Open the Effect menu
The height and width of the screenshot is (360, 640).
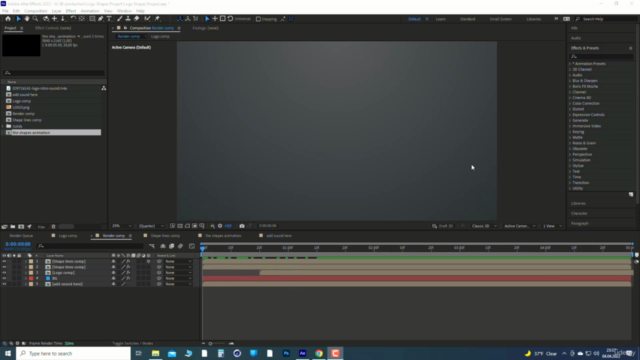tap(71, 11)
